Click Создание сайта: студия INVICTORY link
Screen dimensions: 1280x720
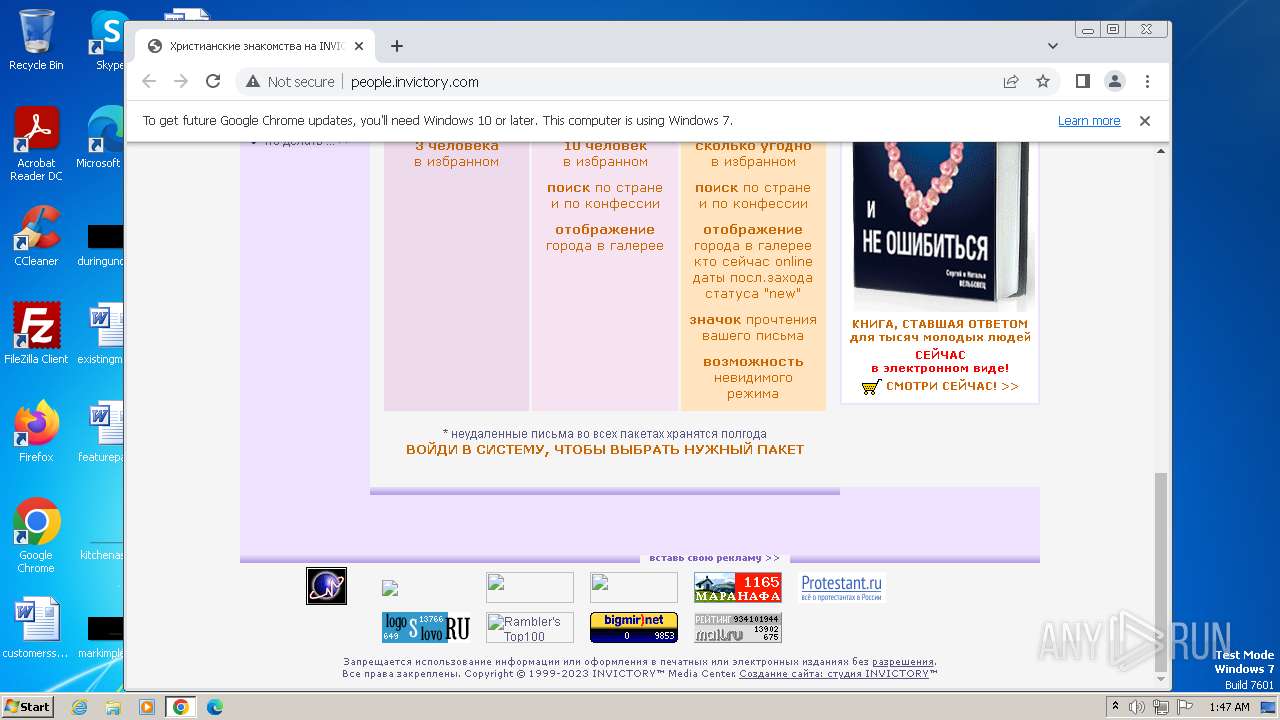[x=834, y=674]
